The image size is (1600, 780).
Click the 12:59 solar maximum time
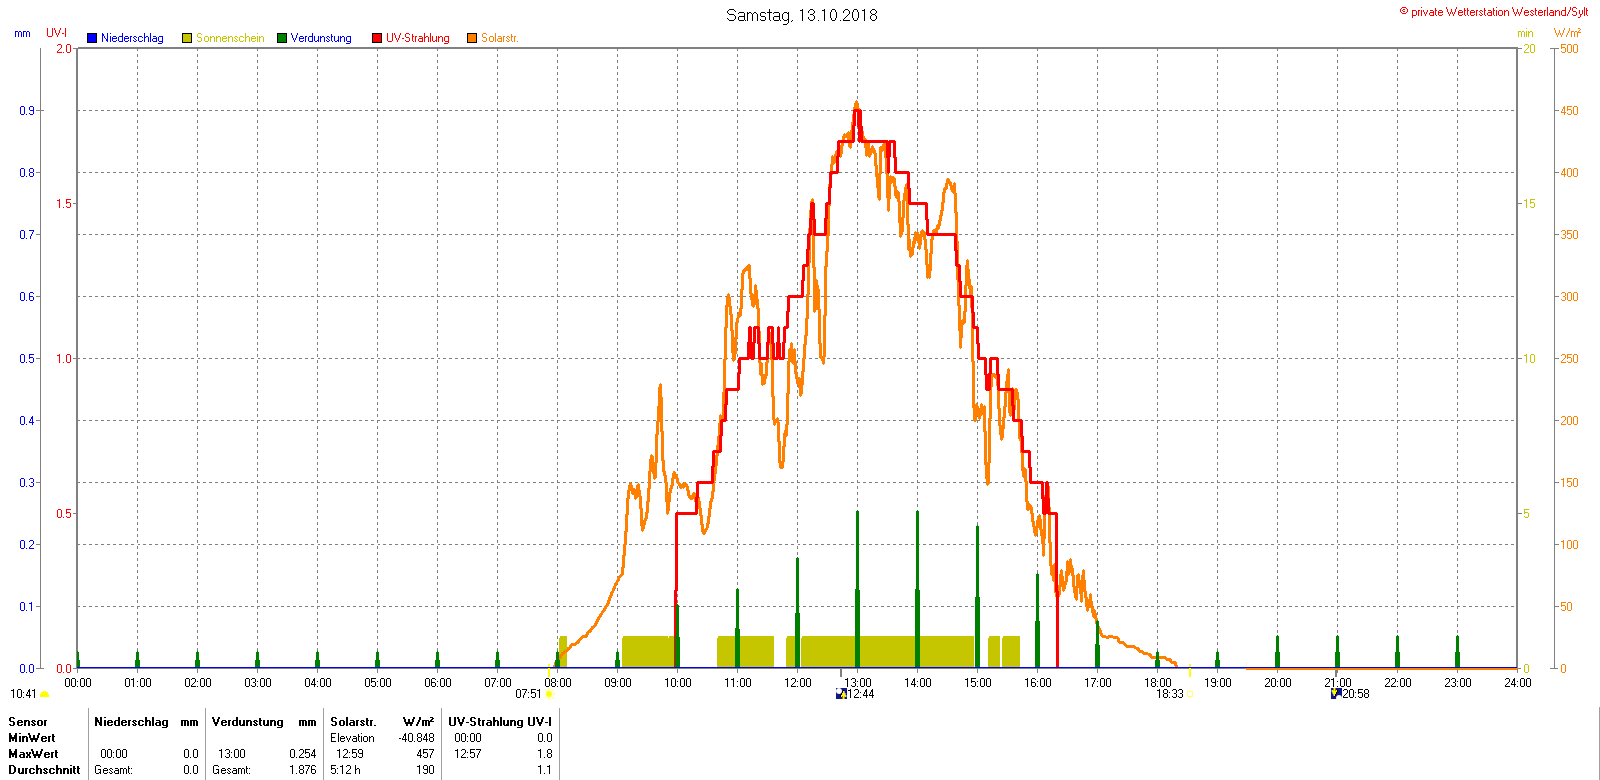coord(350,754)
